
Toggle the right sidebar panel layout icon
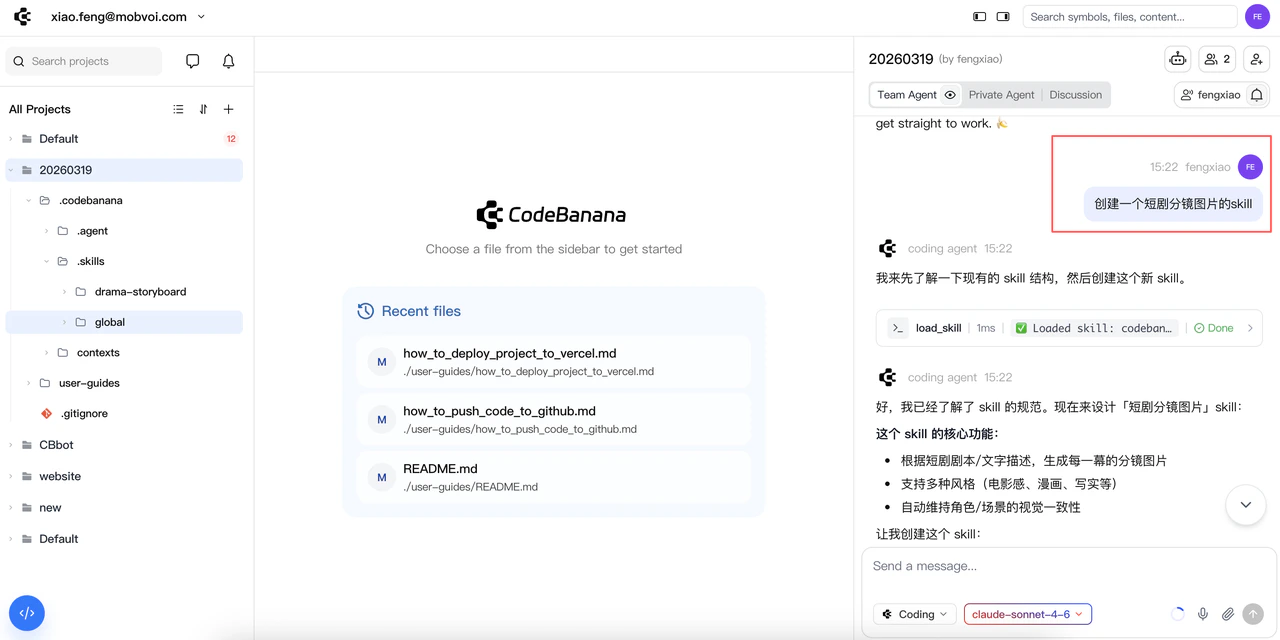pos(1003,17)
